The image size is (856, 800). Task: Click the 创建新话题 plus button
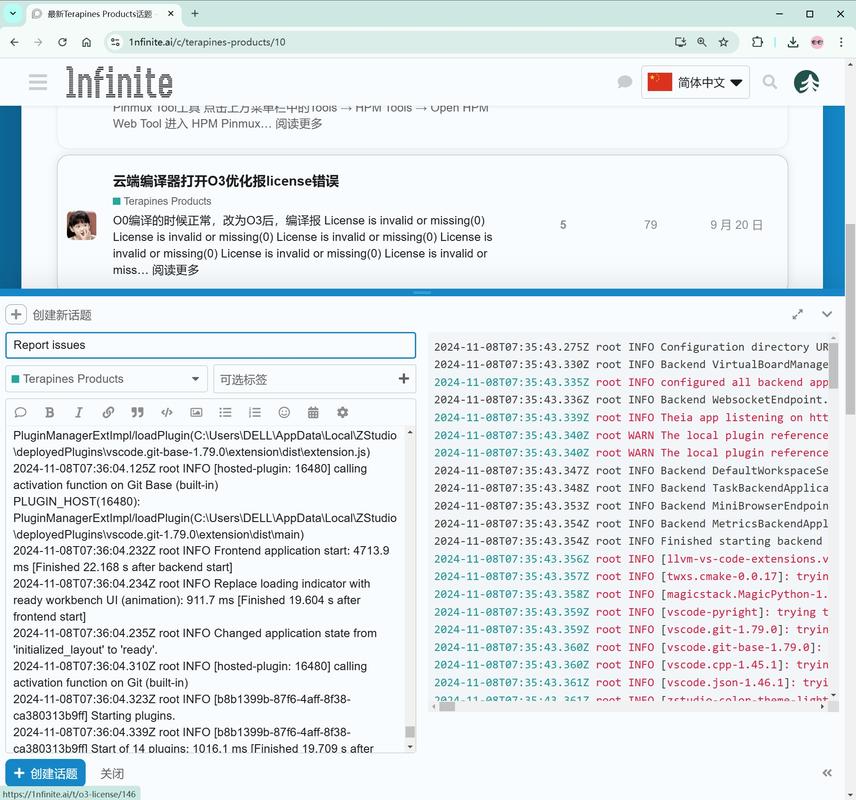pyautogui.click(x=16, y=315)
